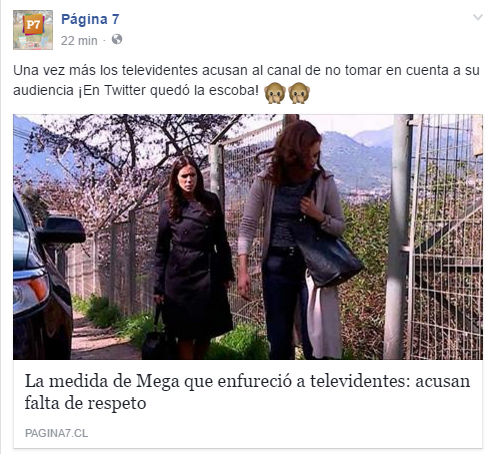Screen dimensions: 491x454
Task: Click the Página 7 page name
Action: 90,19
